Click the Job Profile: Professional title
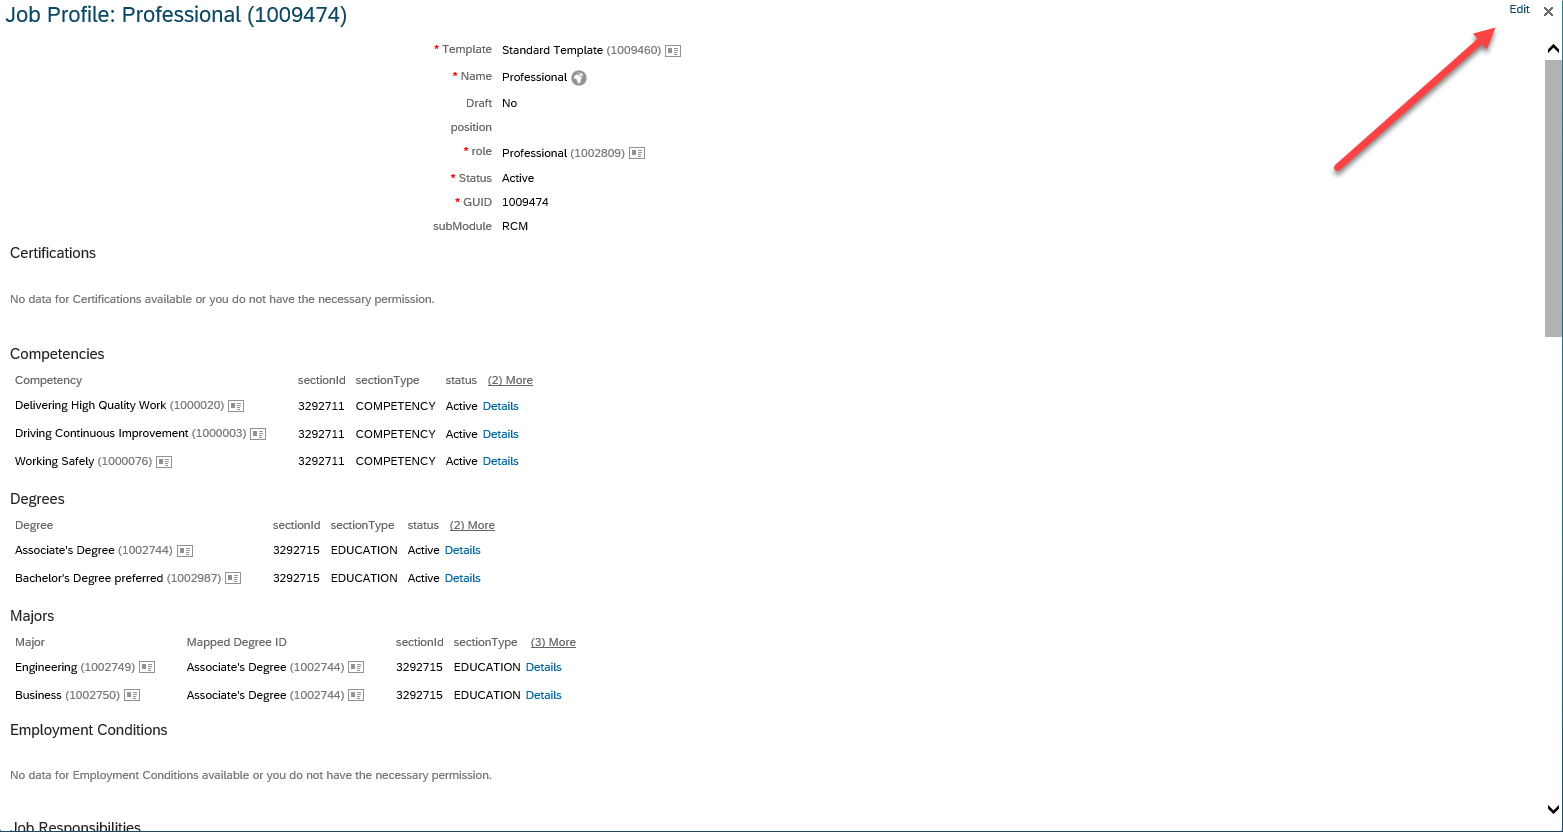 coord(176,16)
